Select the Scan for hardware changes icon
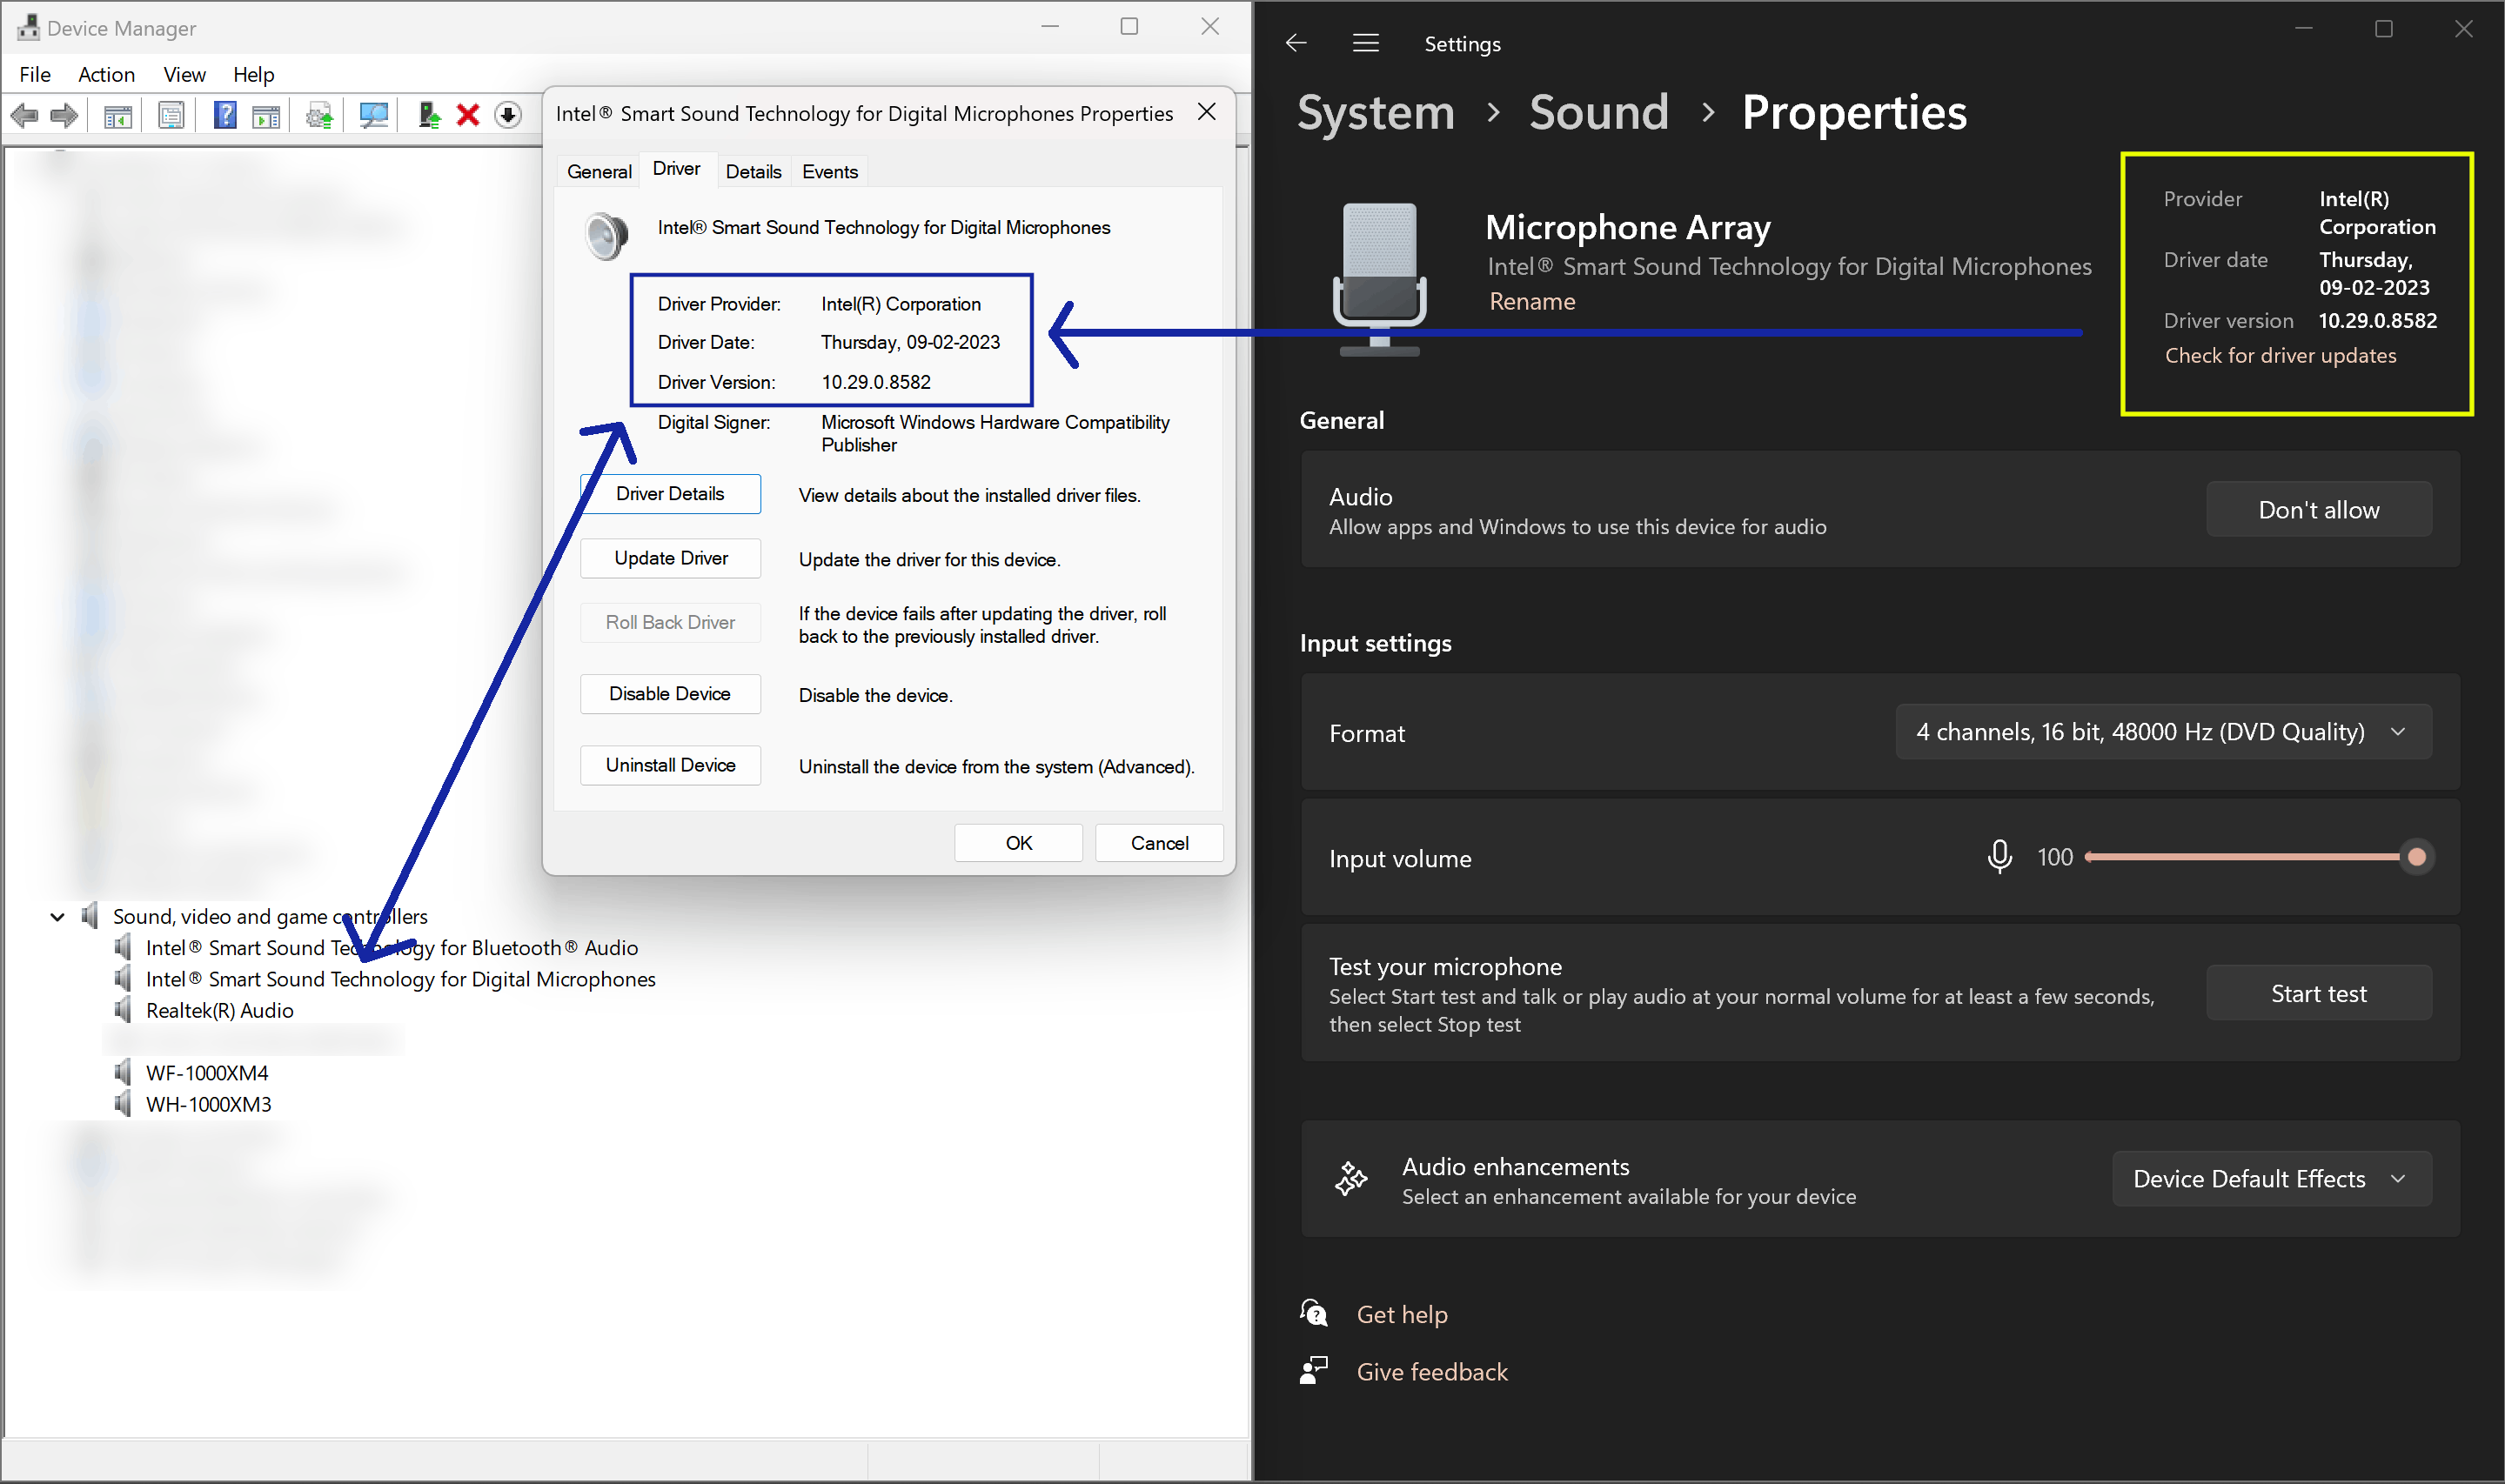Viewport: 2505px width, 1484px height. (x=372, y=114)
